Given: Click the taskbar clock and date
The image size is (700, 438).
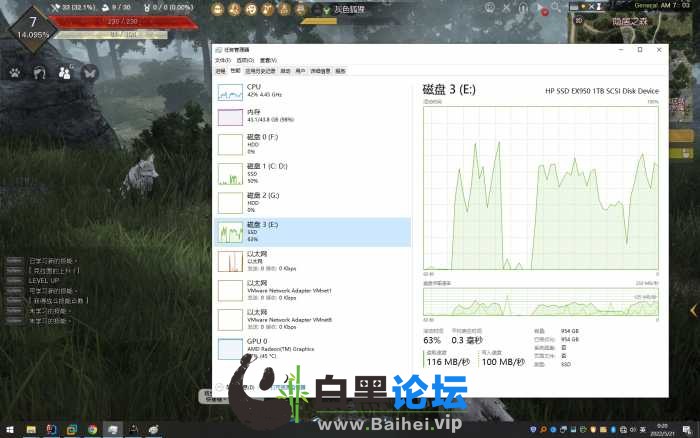Looking at the screenshot, I should pyautogui.click(x=662, y=430).
